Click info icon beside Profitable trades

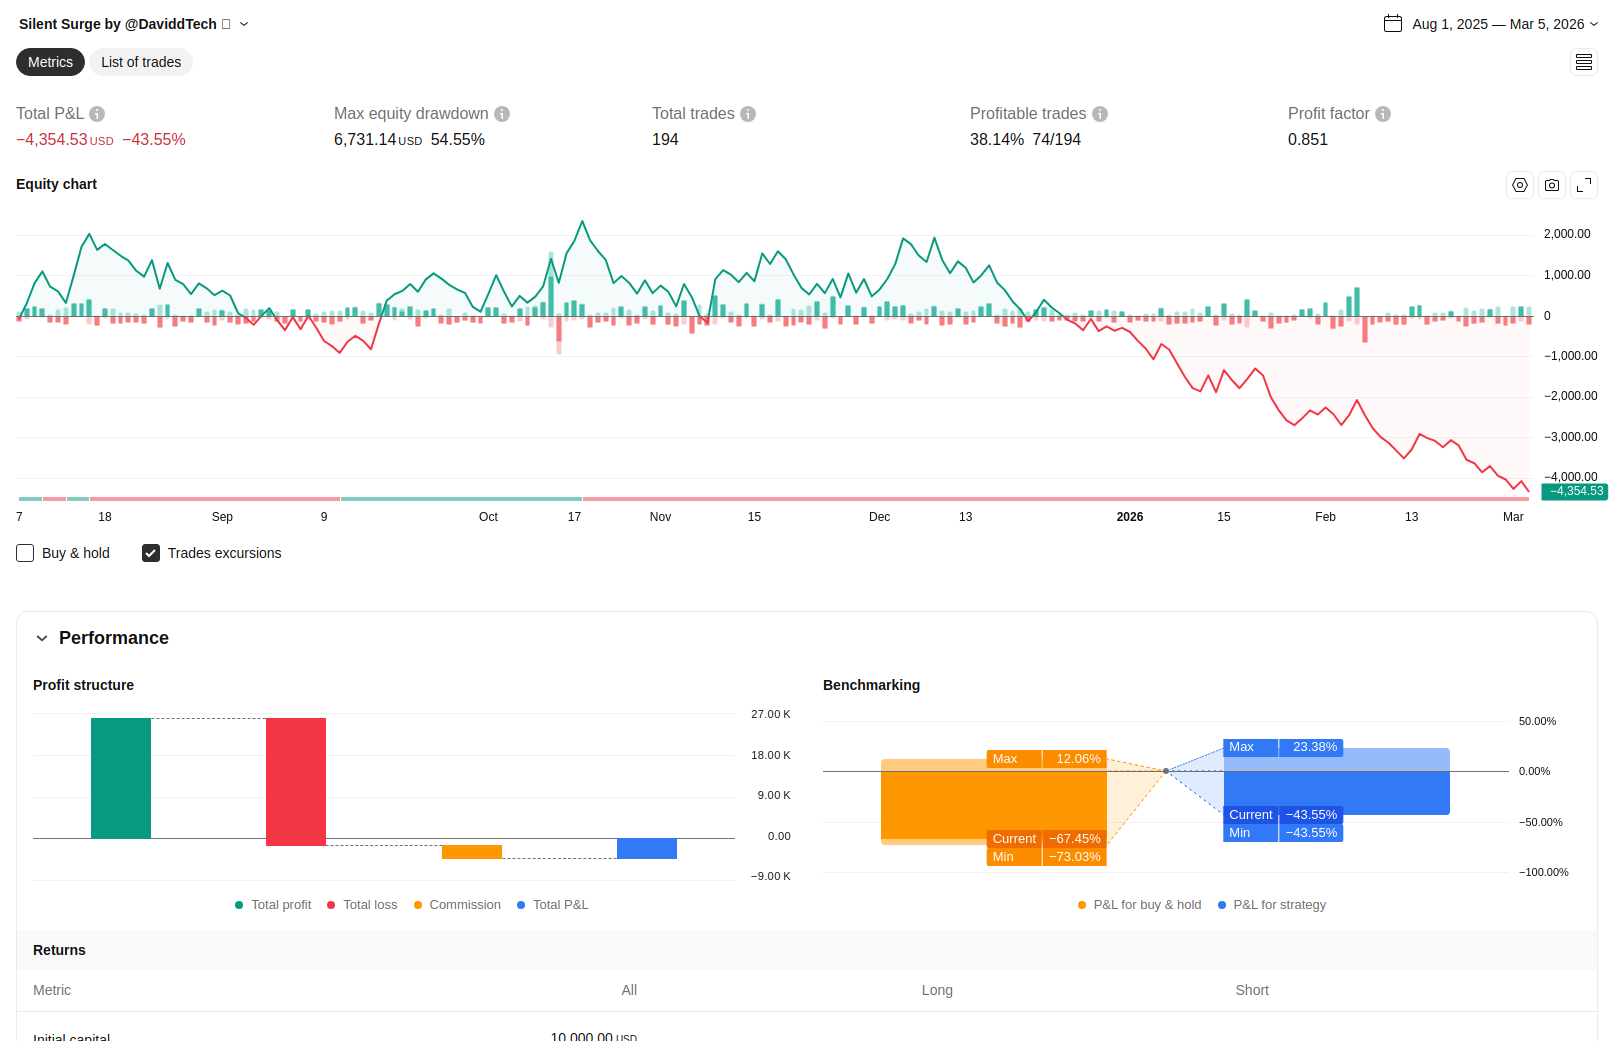tap(1100, 114)
